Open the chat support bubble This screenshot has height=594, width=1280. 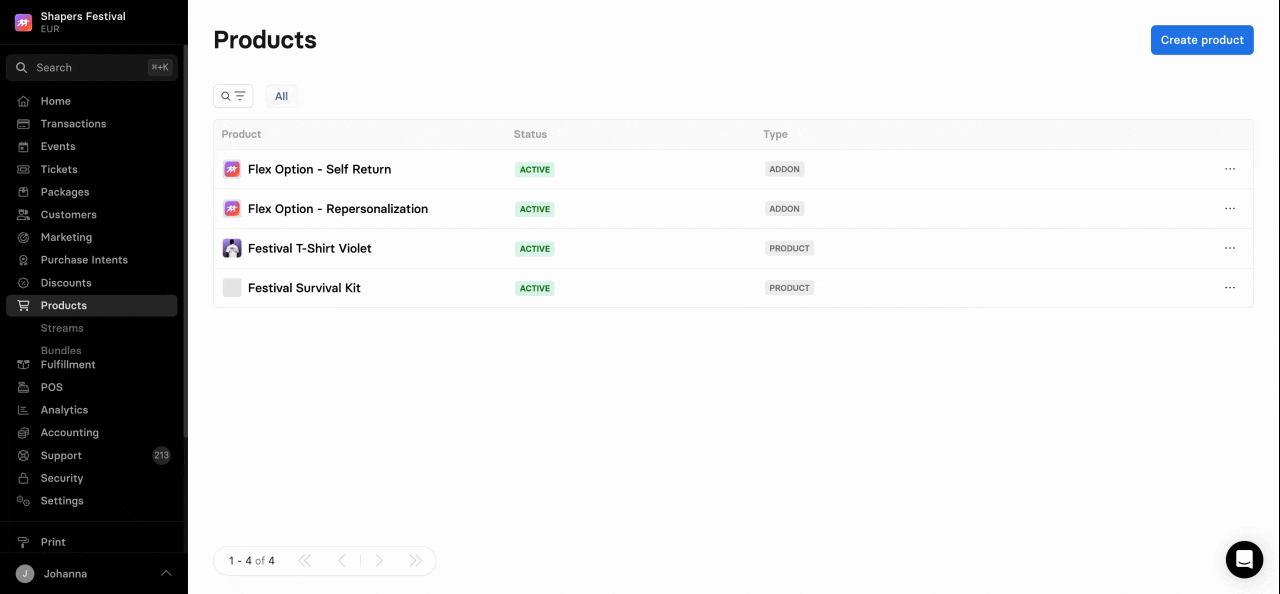(1244, 559)
